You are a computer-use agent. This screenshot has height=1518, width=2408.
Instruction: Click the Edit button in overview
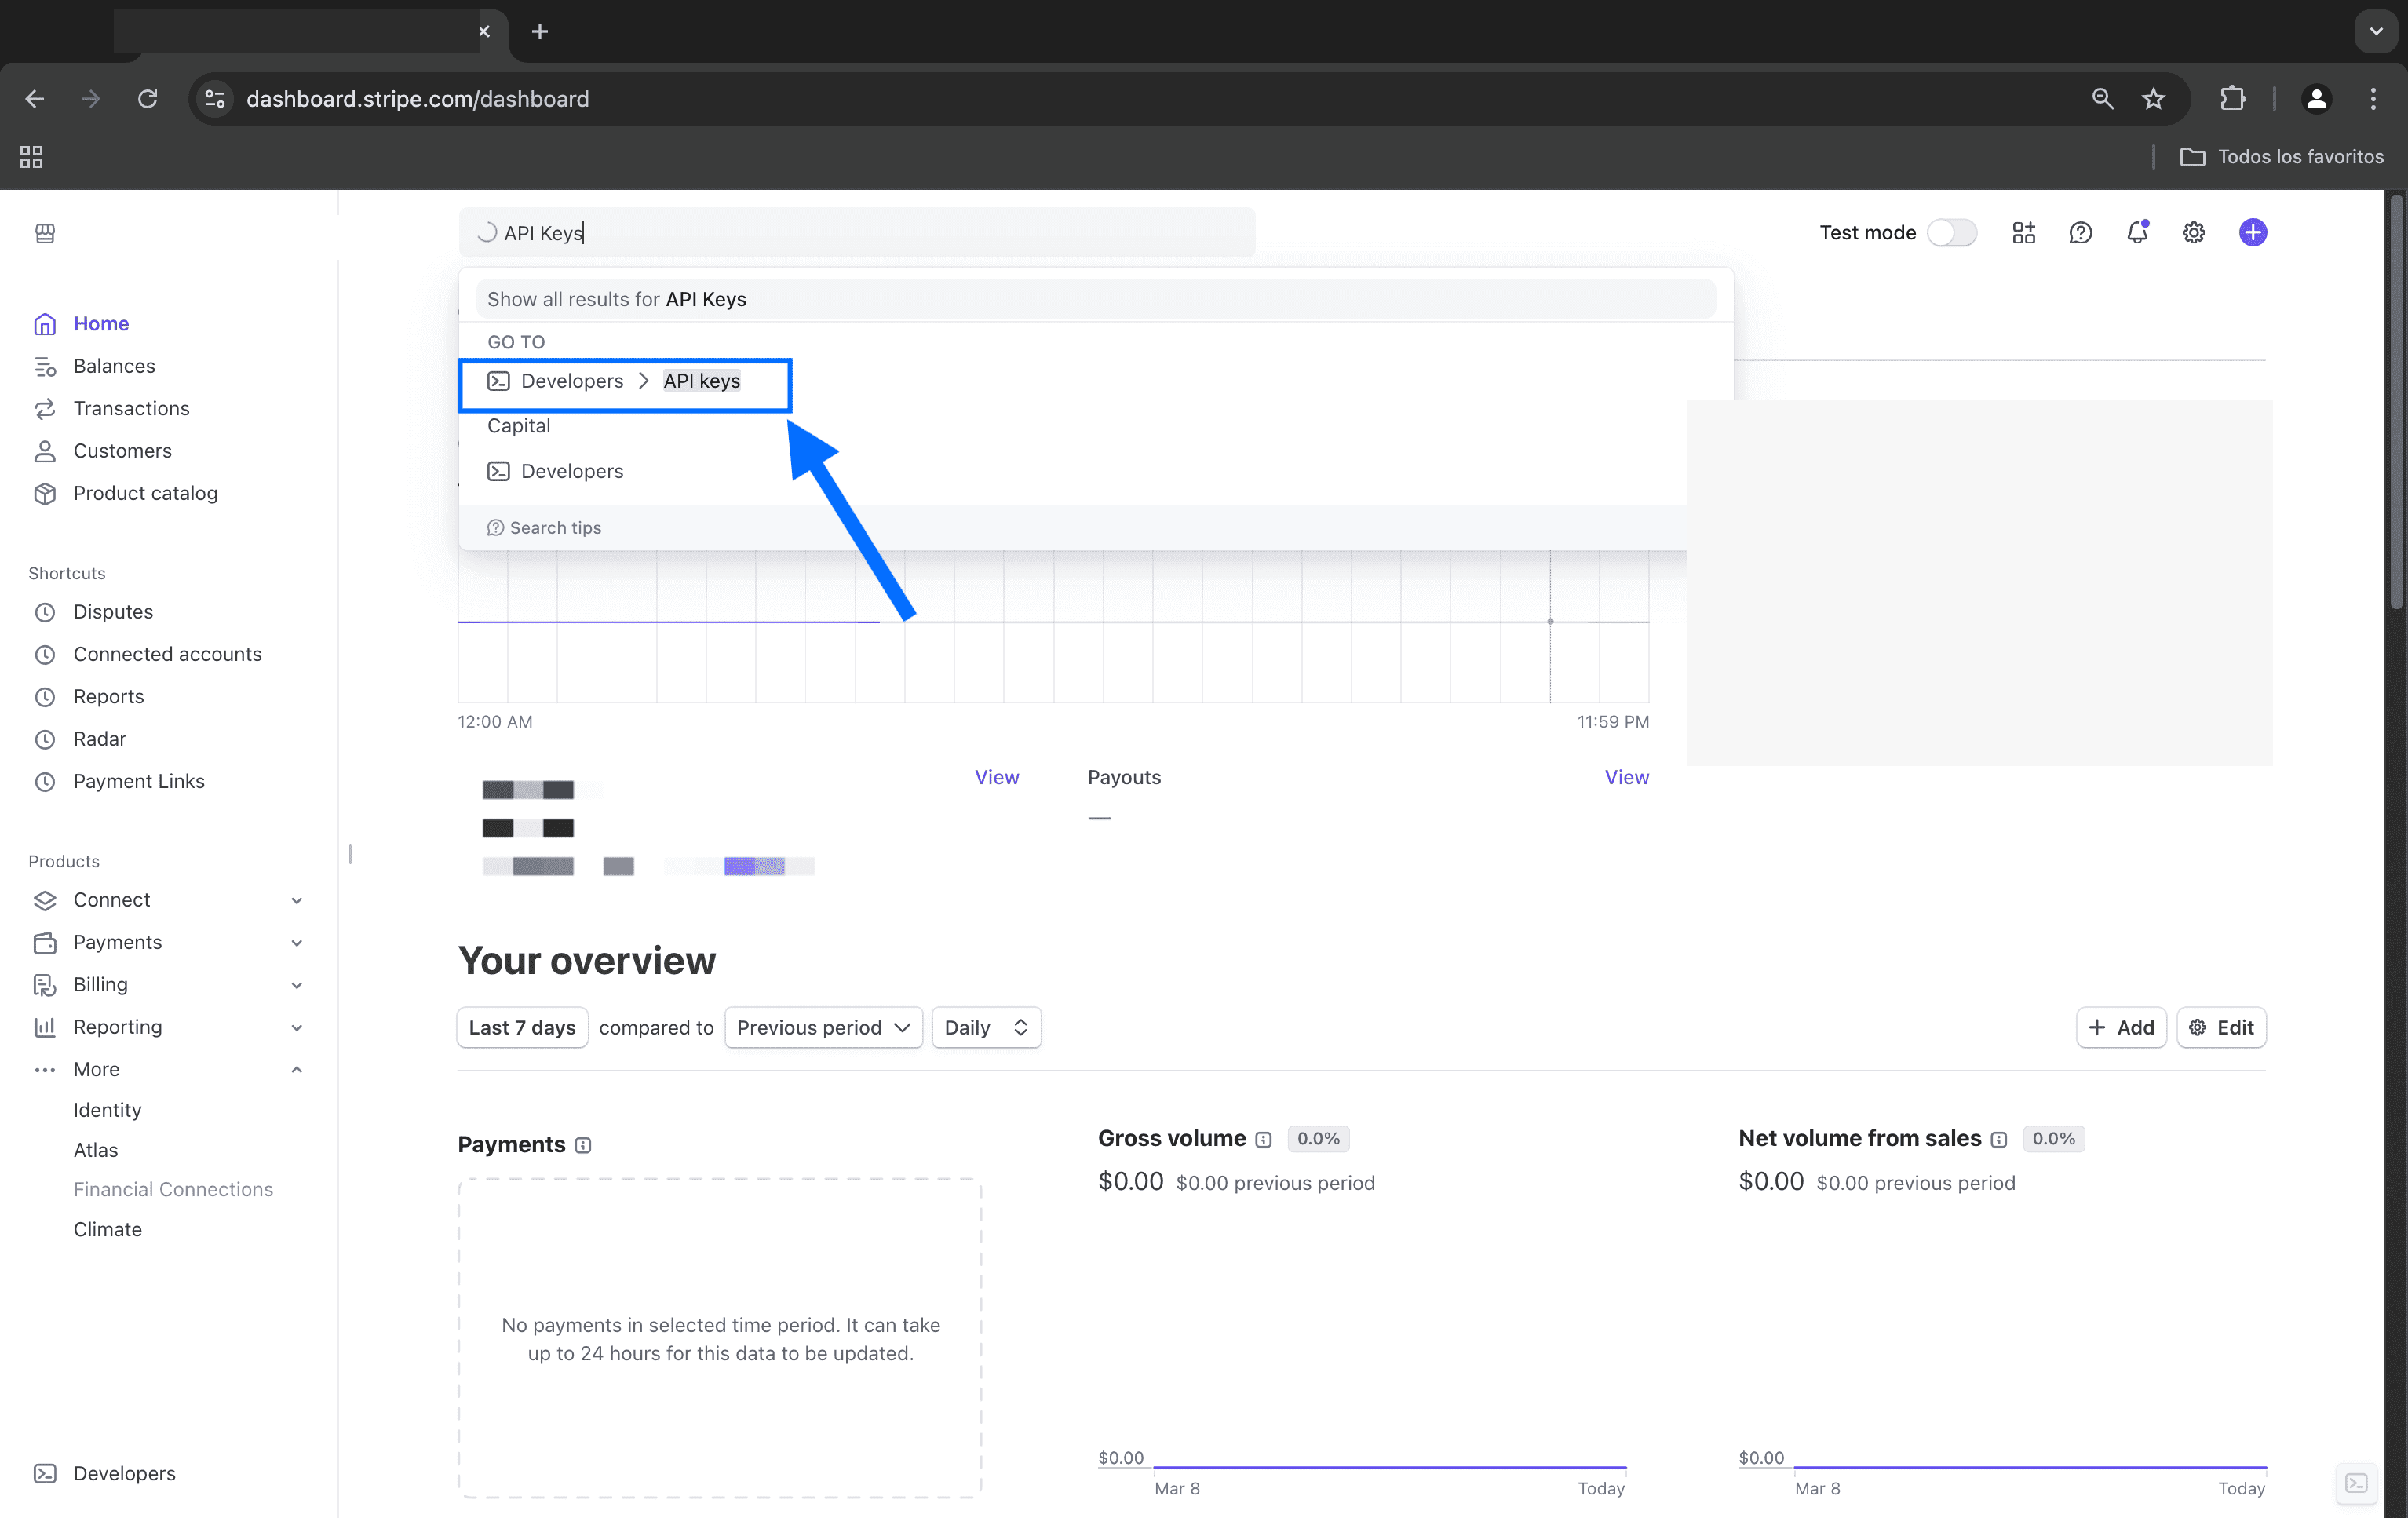(x=2221, y=1027)
